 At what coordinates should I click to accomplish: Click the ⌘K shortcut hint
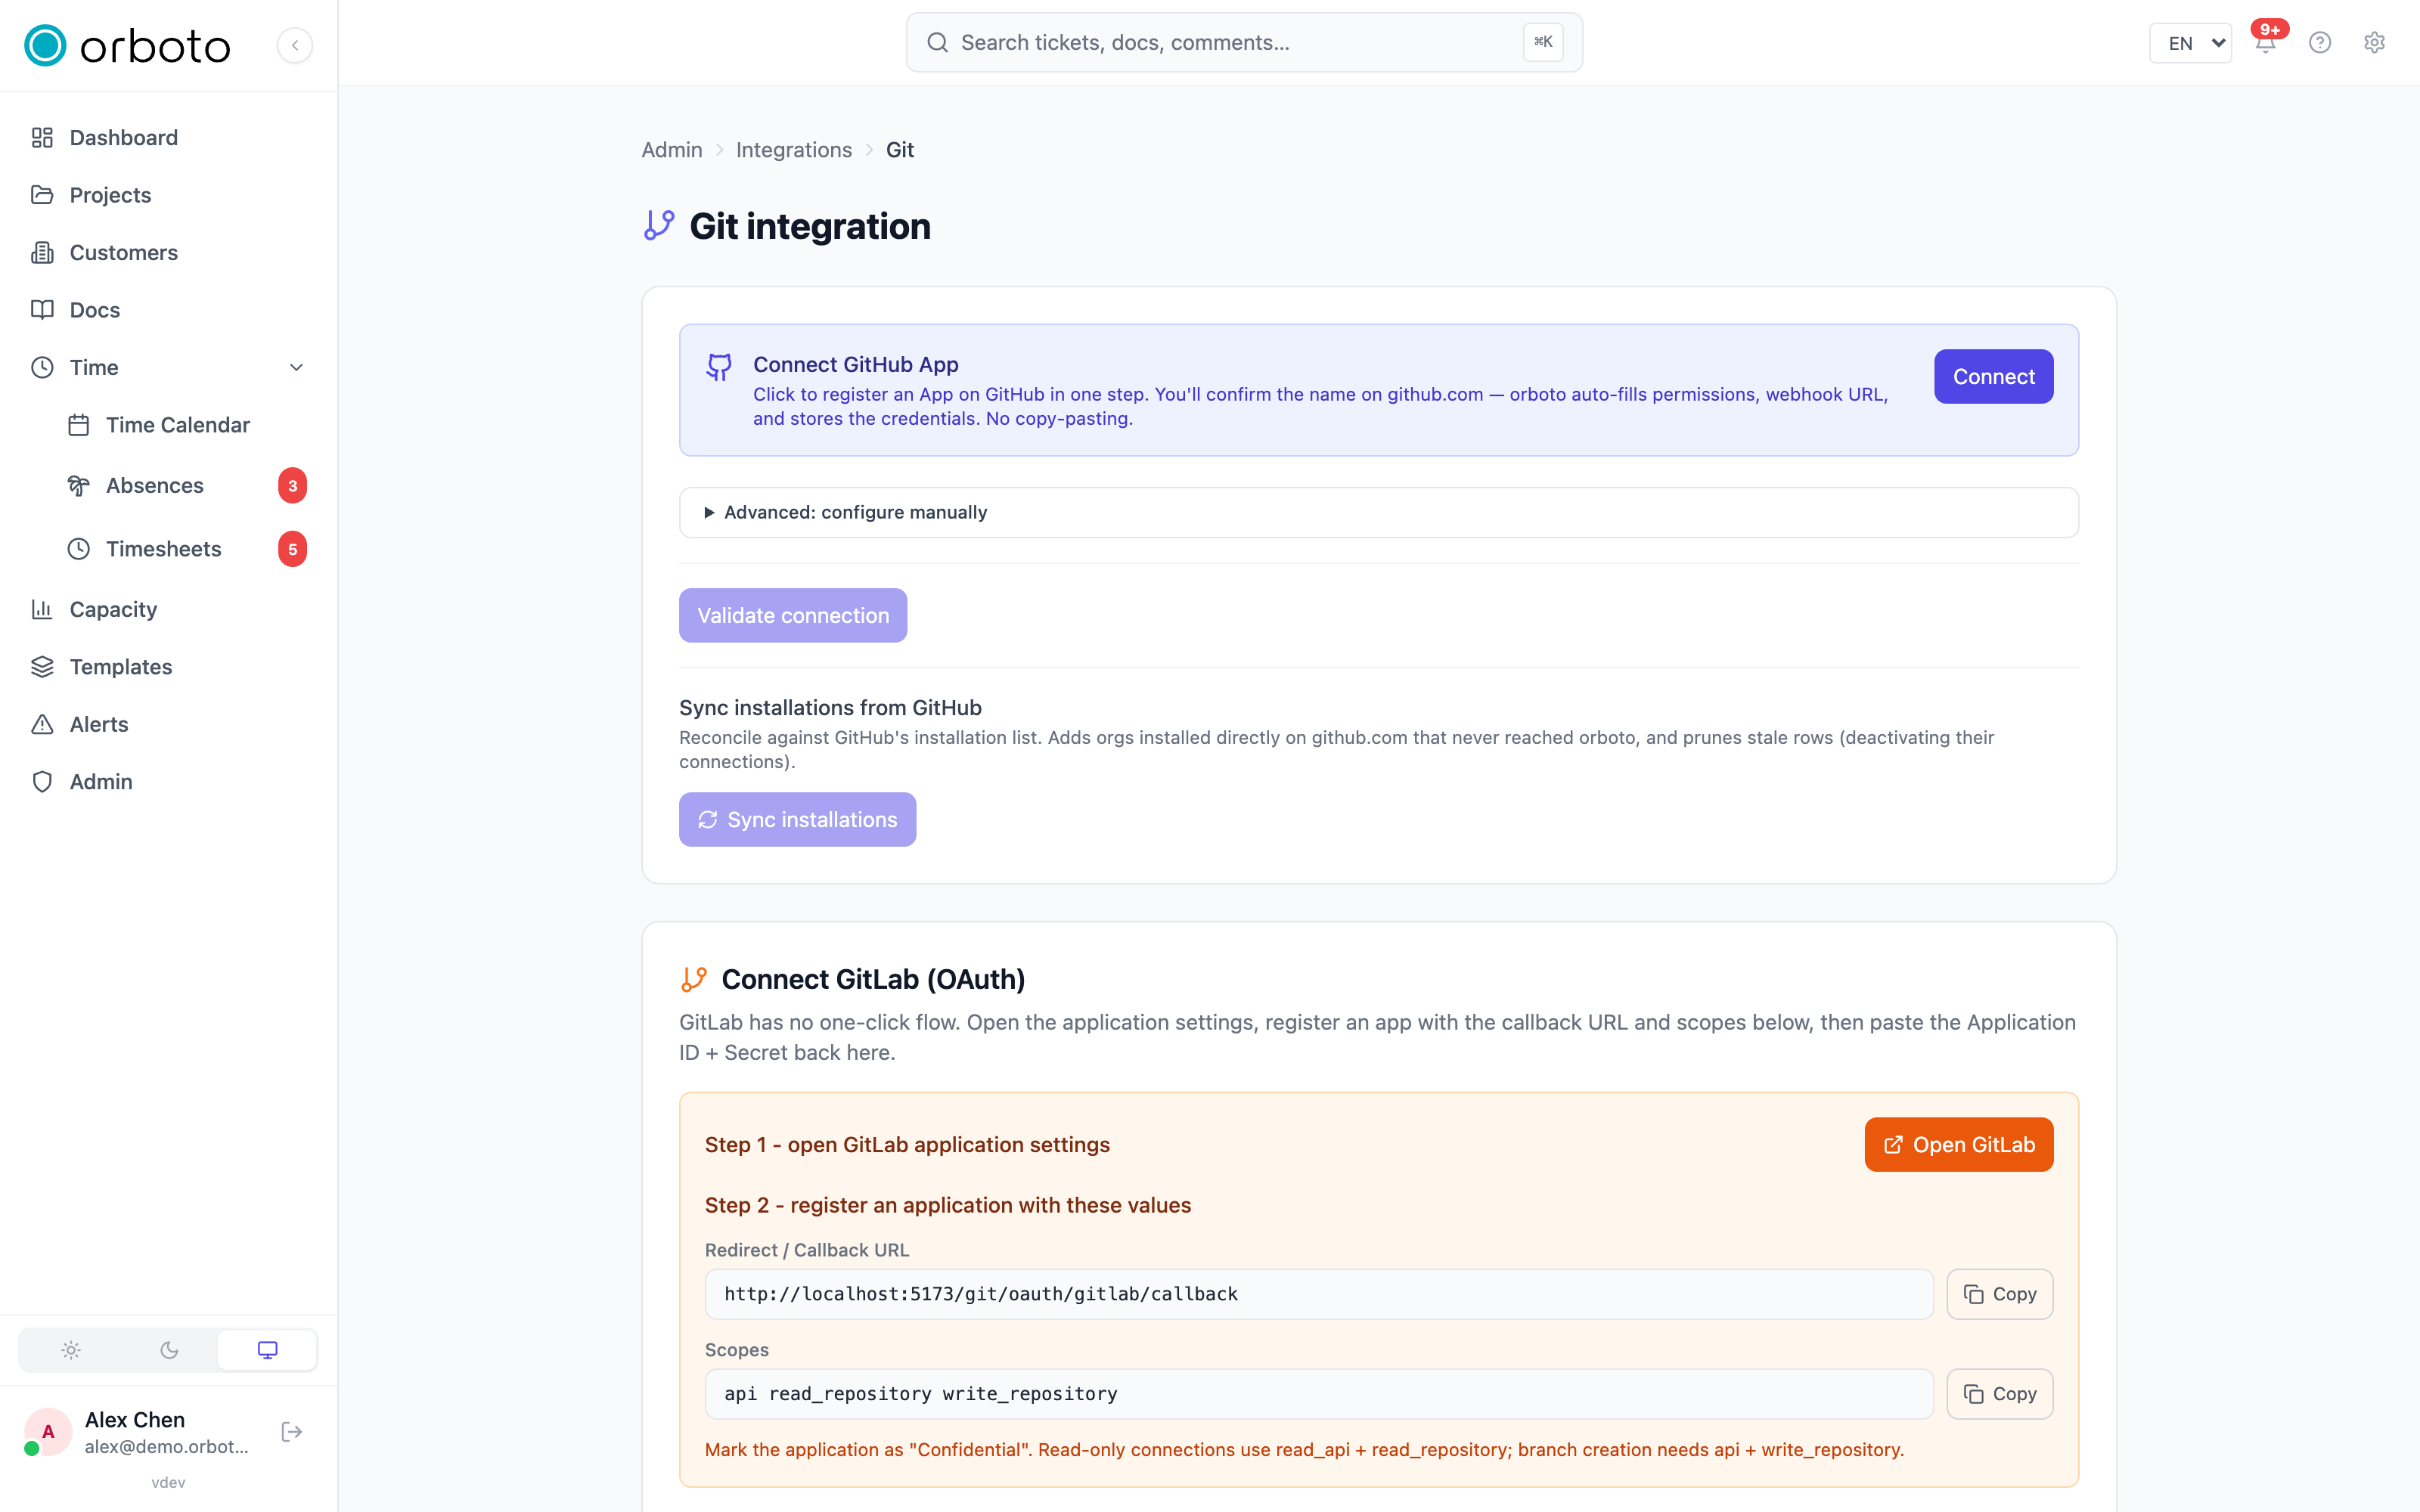1542,42
